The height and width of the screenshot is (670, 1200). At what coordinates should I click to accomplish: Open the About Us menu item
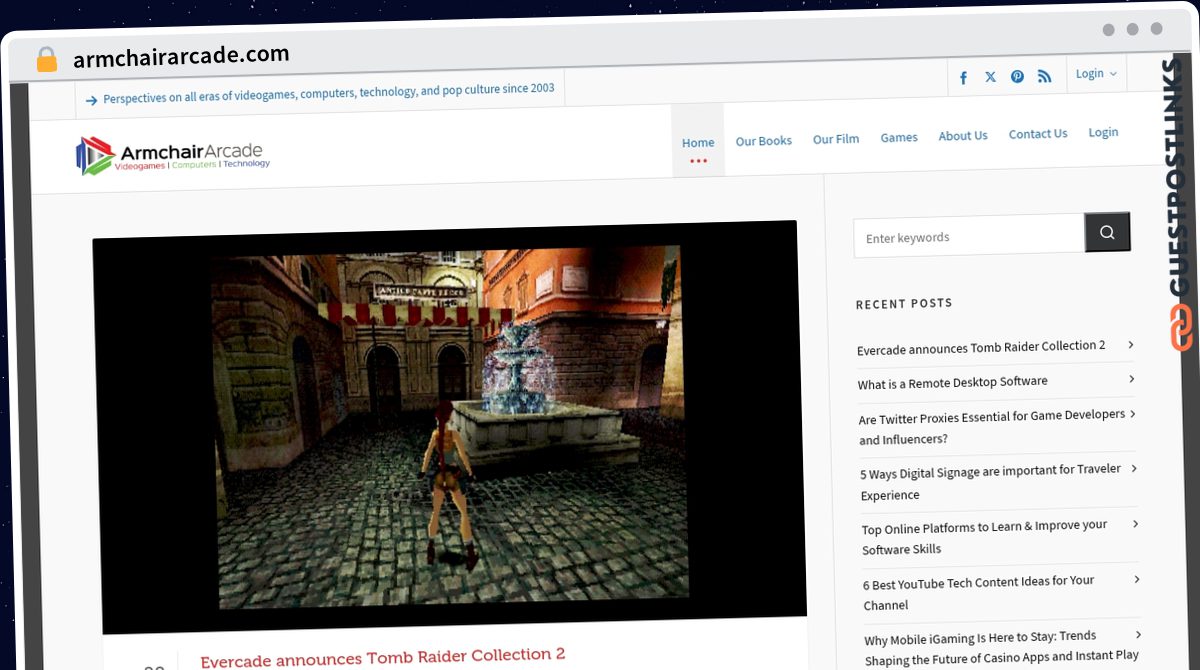click(x=963, y=136)
